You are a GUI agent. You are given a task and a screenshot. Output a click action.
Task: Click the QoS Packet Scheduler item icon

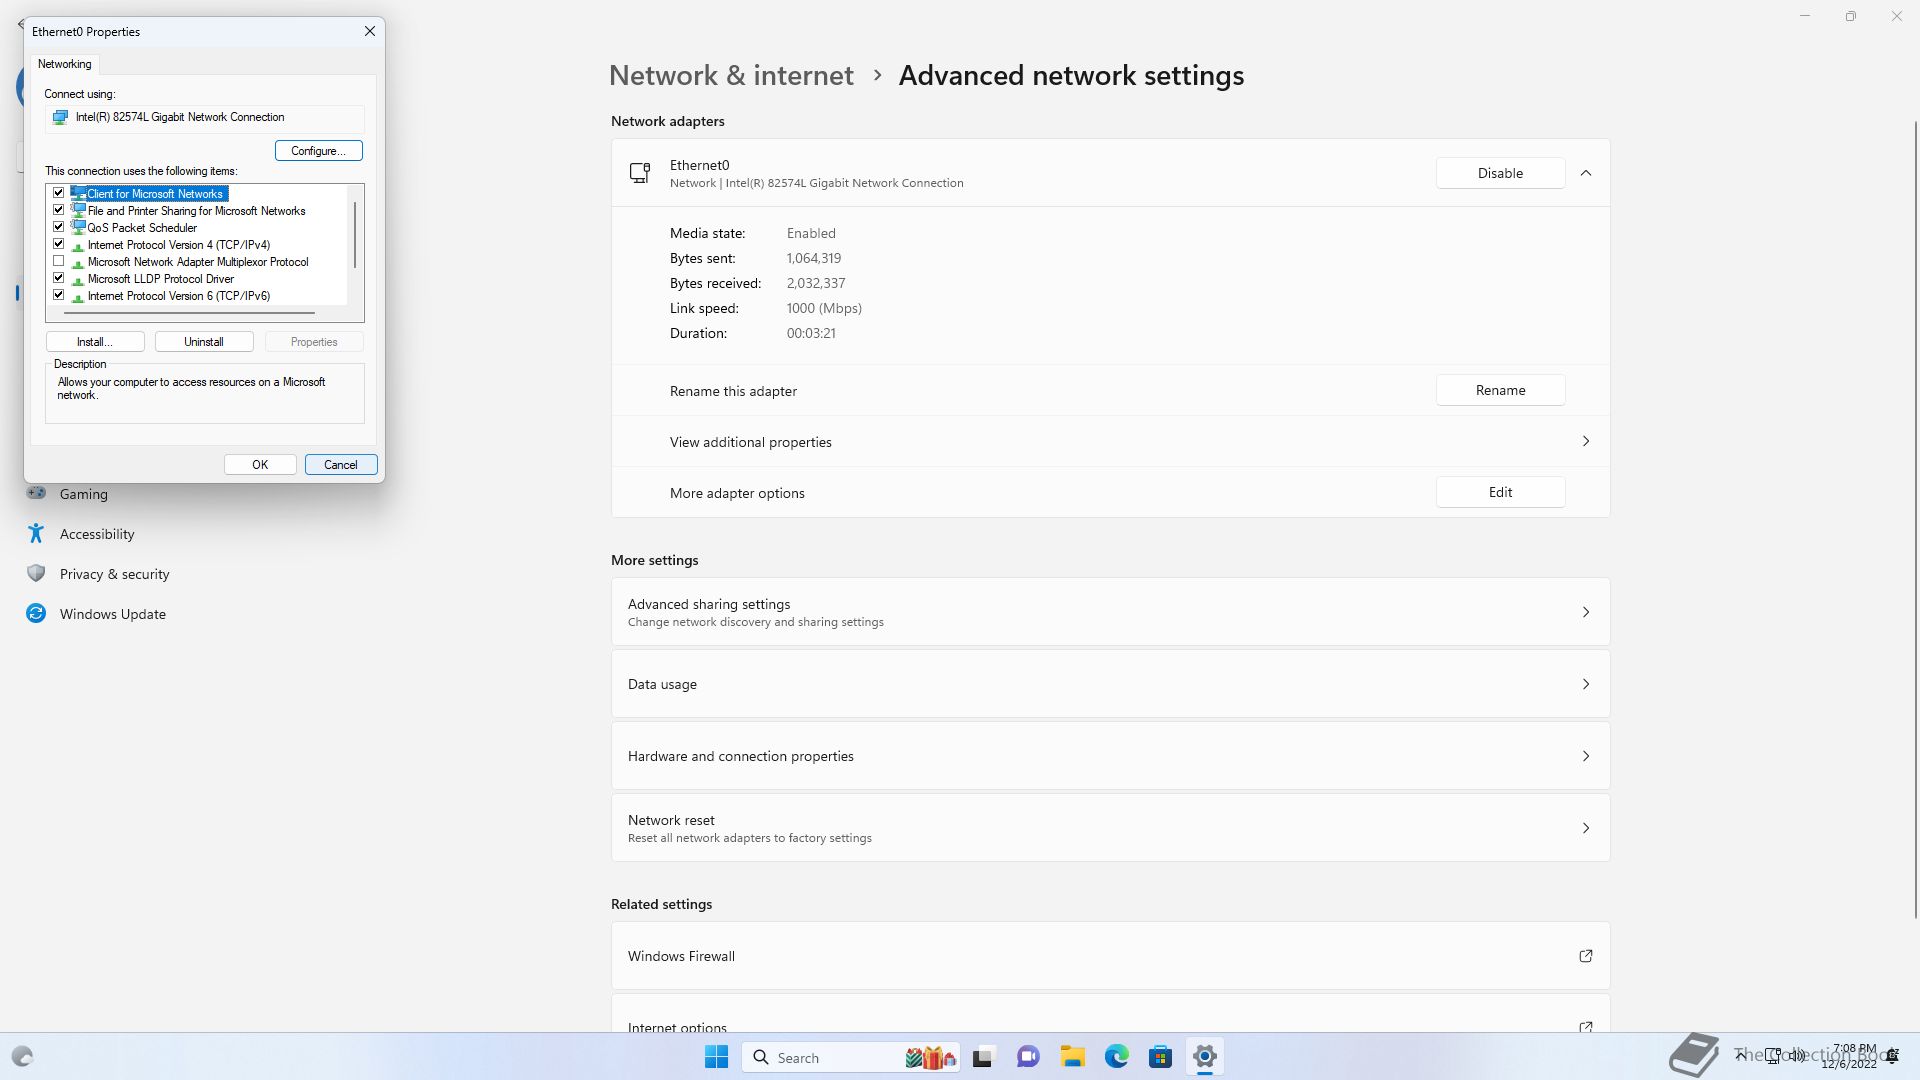[x=78, y=227]
